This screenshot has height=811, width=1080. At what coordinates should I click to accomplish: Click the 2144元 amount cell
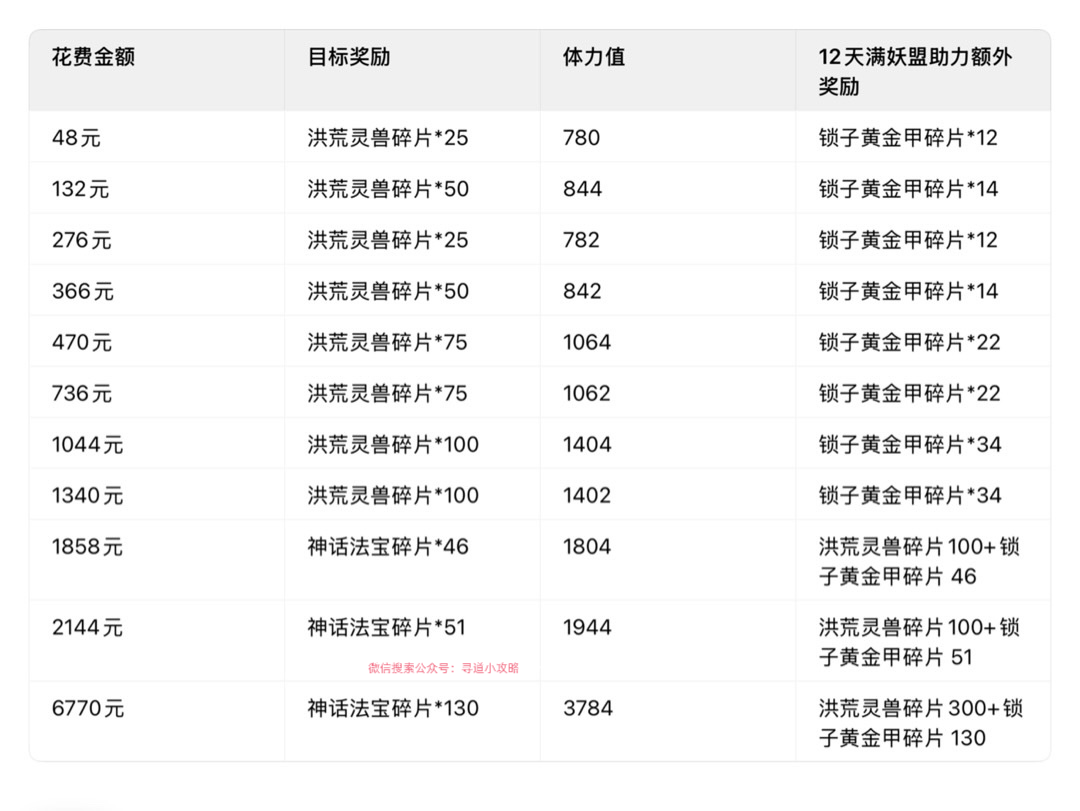point(88,628)
